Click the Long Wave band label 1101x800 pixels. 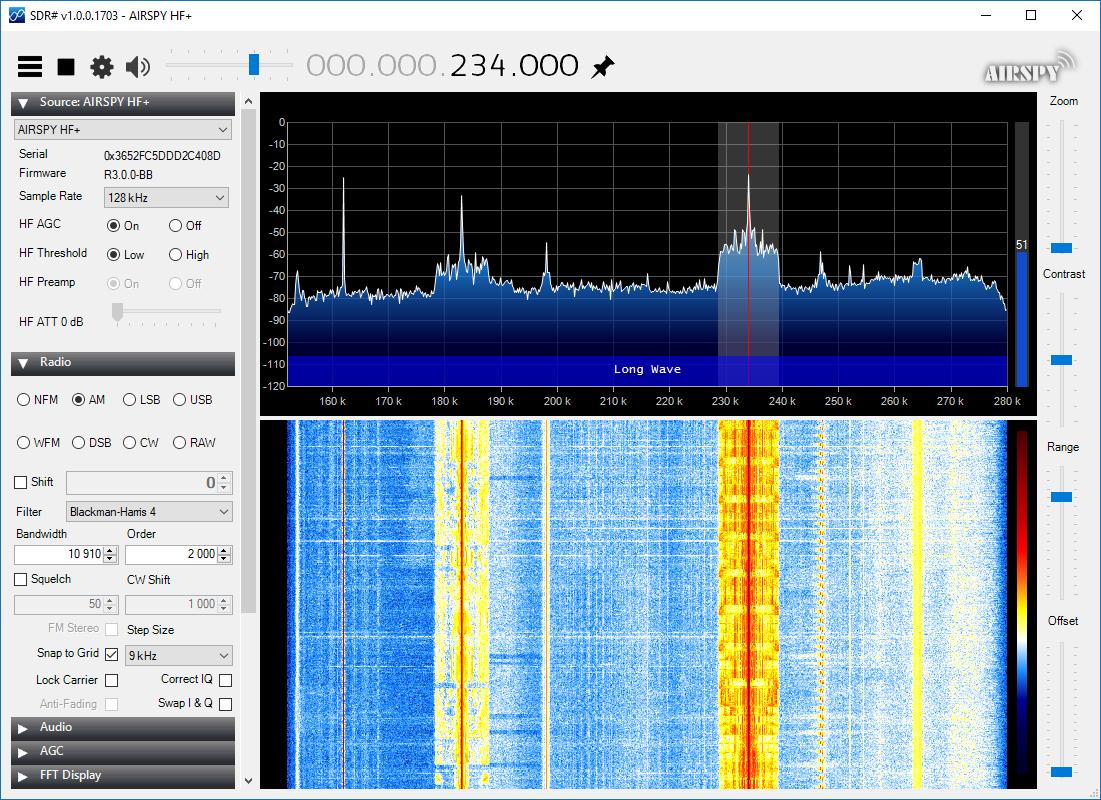pos(647,369)
